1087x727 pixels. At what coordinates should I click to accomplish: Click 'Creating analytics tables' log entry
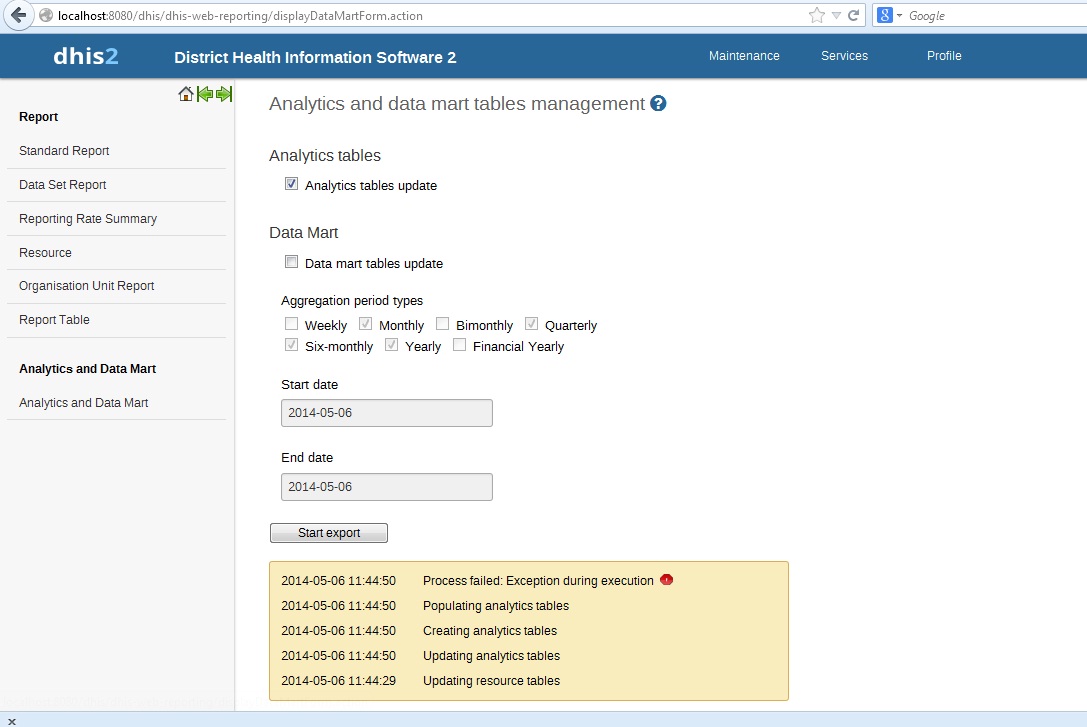489,631
